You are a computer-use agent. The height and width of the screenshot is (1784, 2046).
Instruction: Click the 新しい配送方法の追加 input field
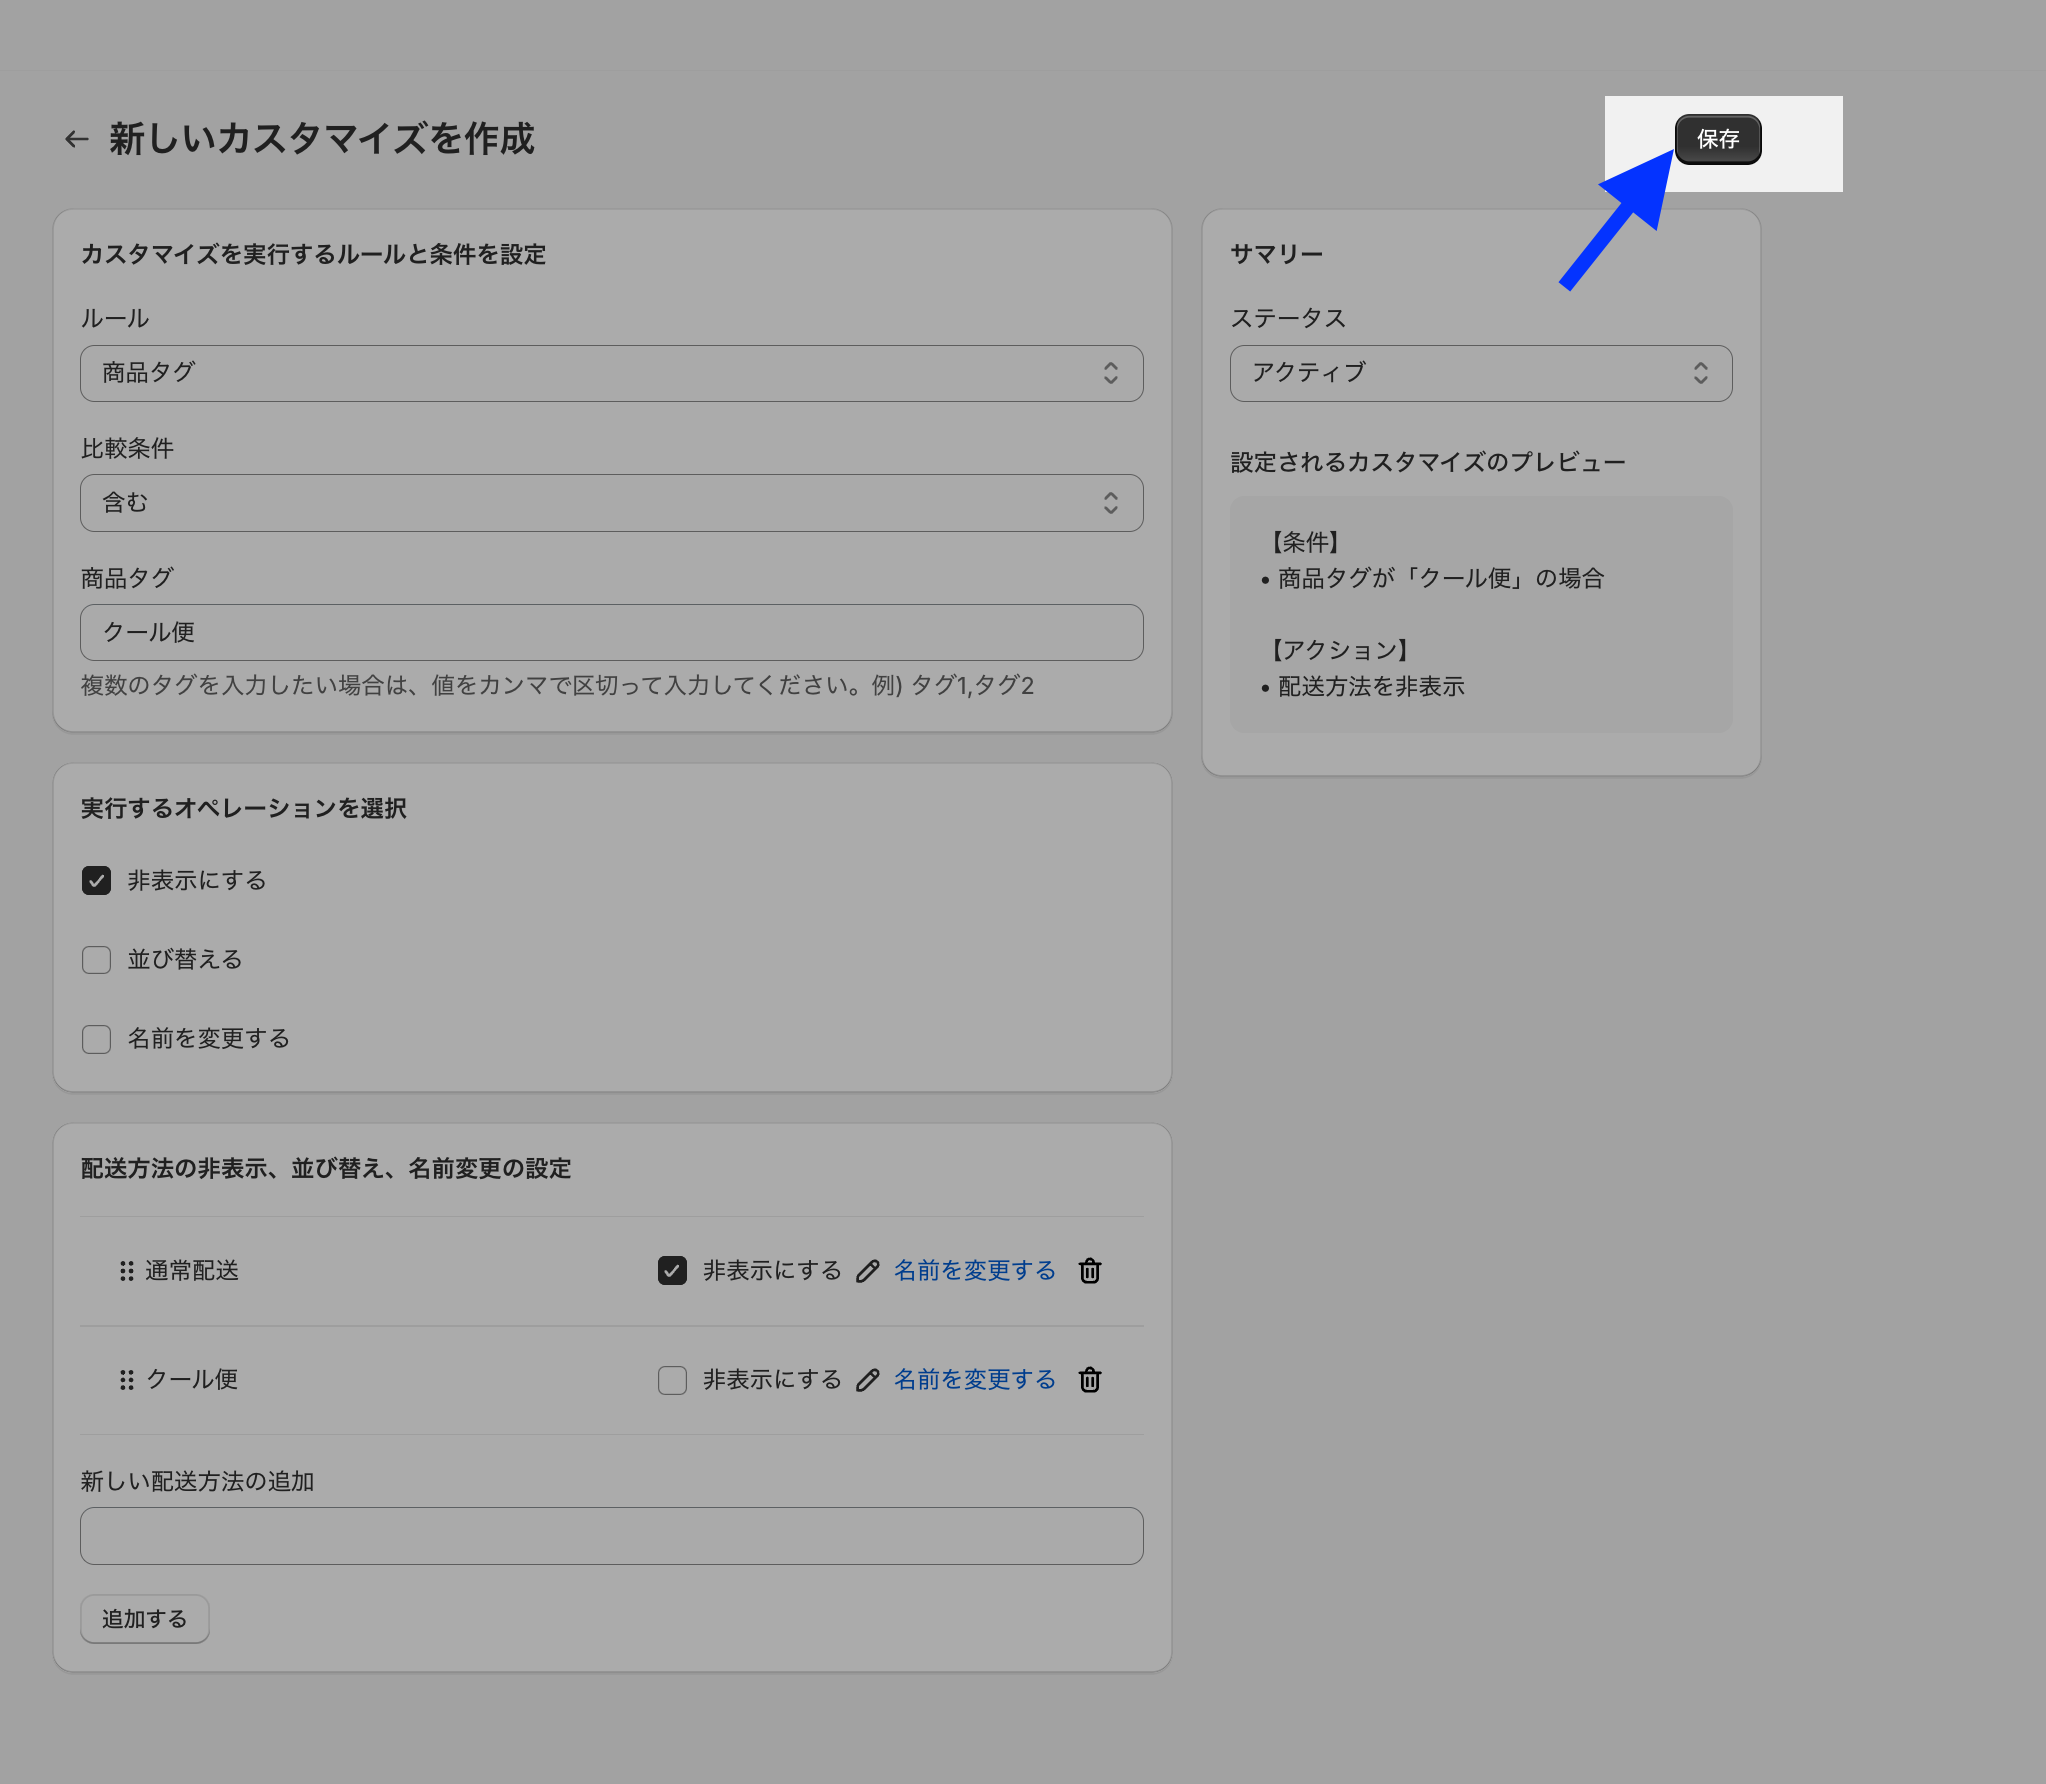[x=611, y=1535]
